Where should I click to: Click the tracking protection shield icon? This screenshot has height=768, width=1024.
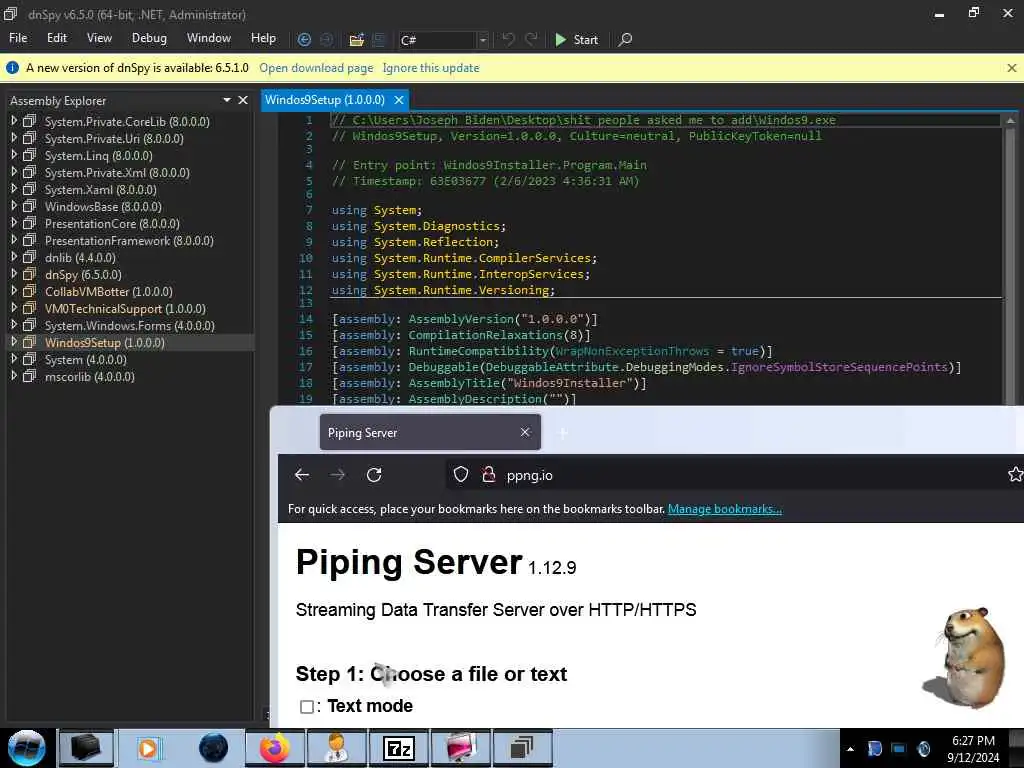coord(460,475)
